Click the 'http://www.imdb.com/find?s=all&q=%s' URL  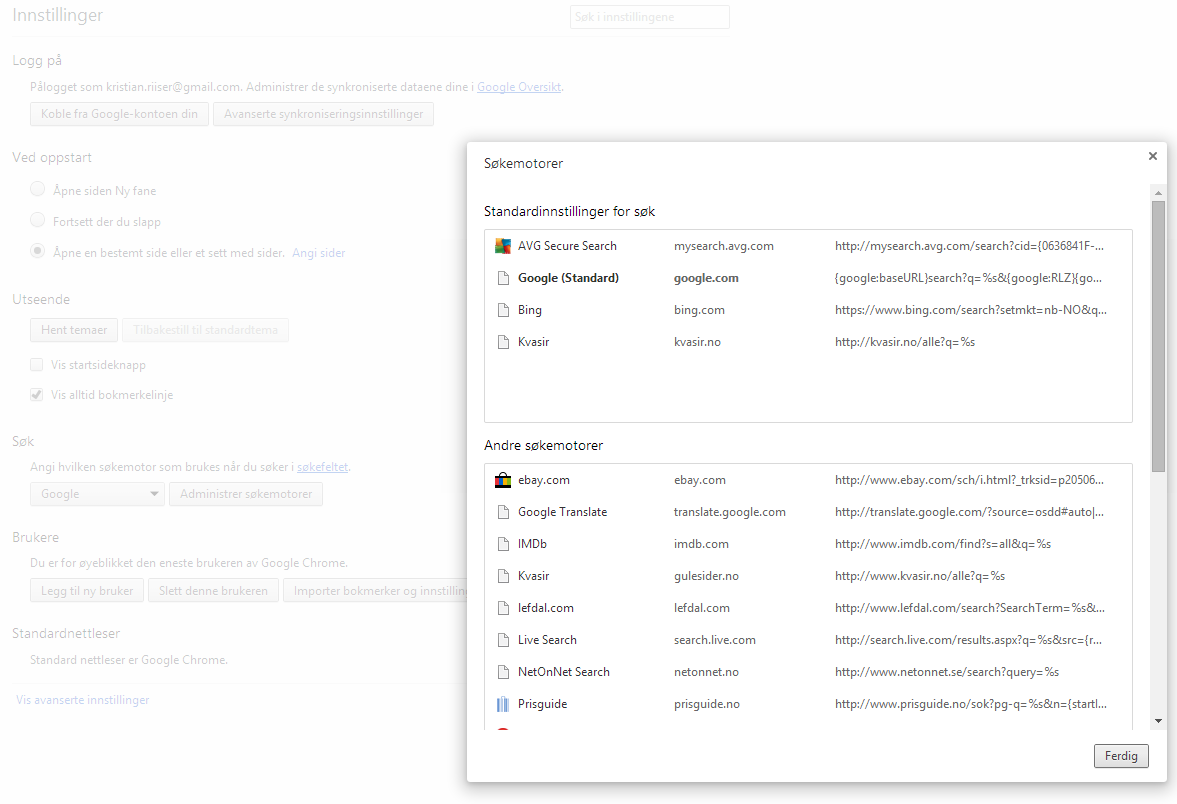pos(943,544)
